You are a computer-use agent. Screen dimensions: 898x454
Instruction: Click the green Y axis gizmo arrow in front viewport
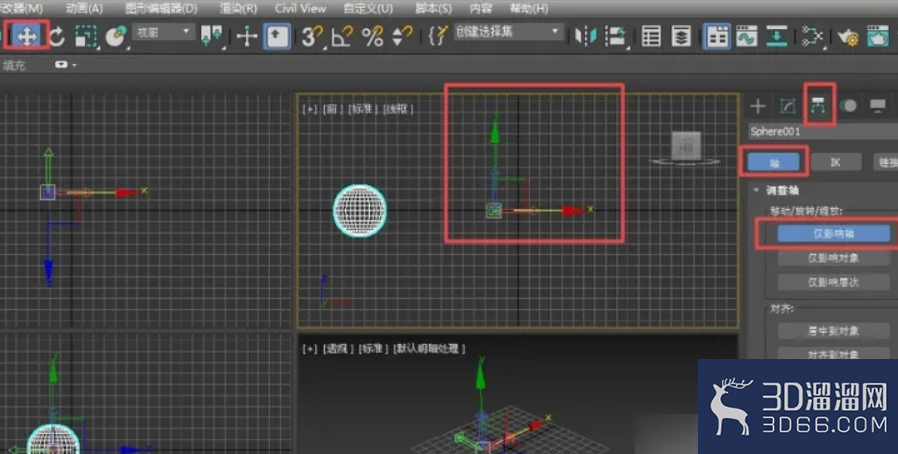[495, 132]
